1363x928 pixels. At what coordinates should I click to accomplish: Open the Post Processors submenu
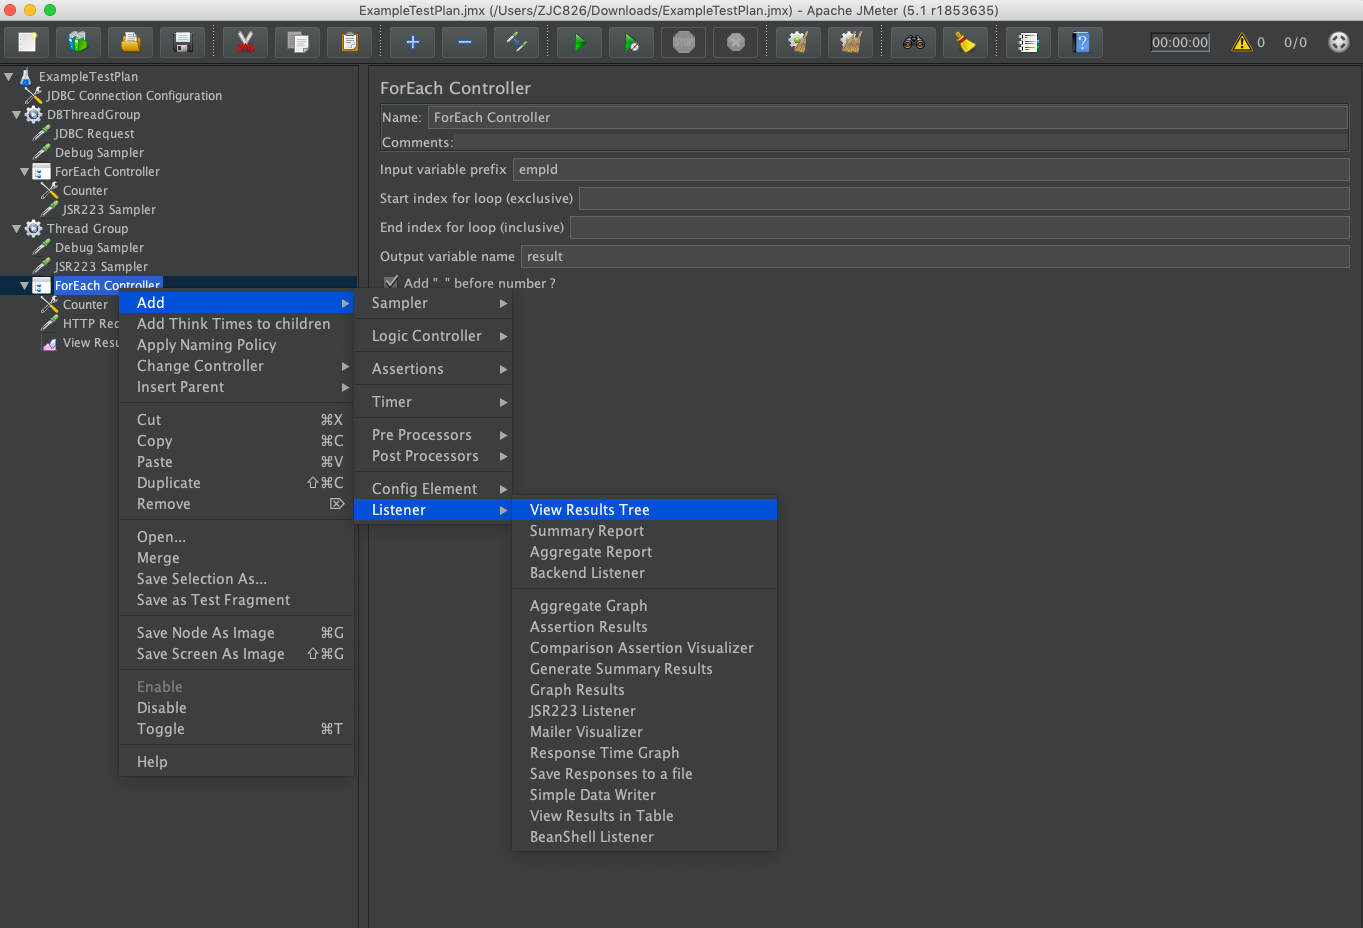pyautogui.click(x=433, y=456)
